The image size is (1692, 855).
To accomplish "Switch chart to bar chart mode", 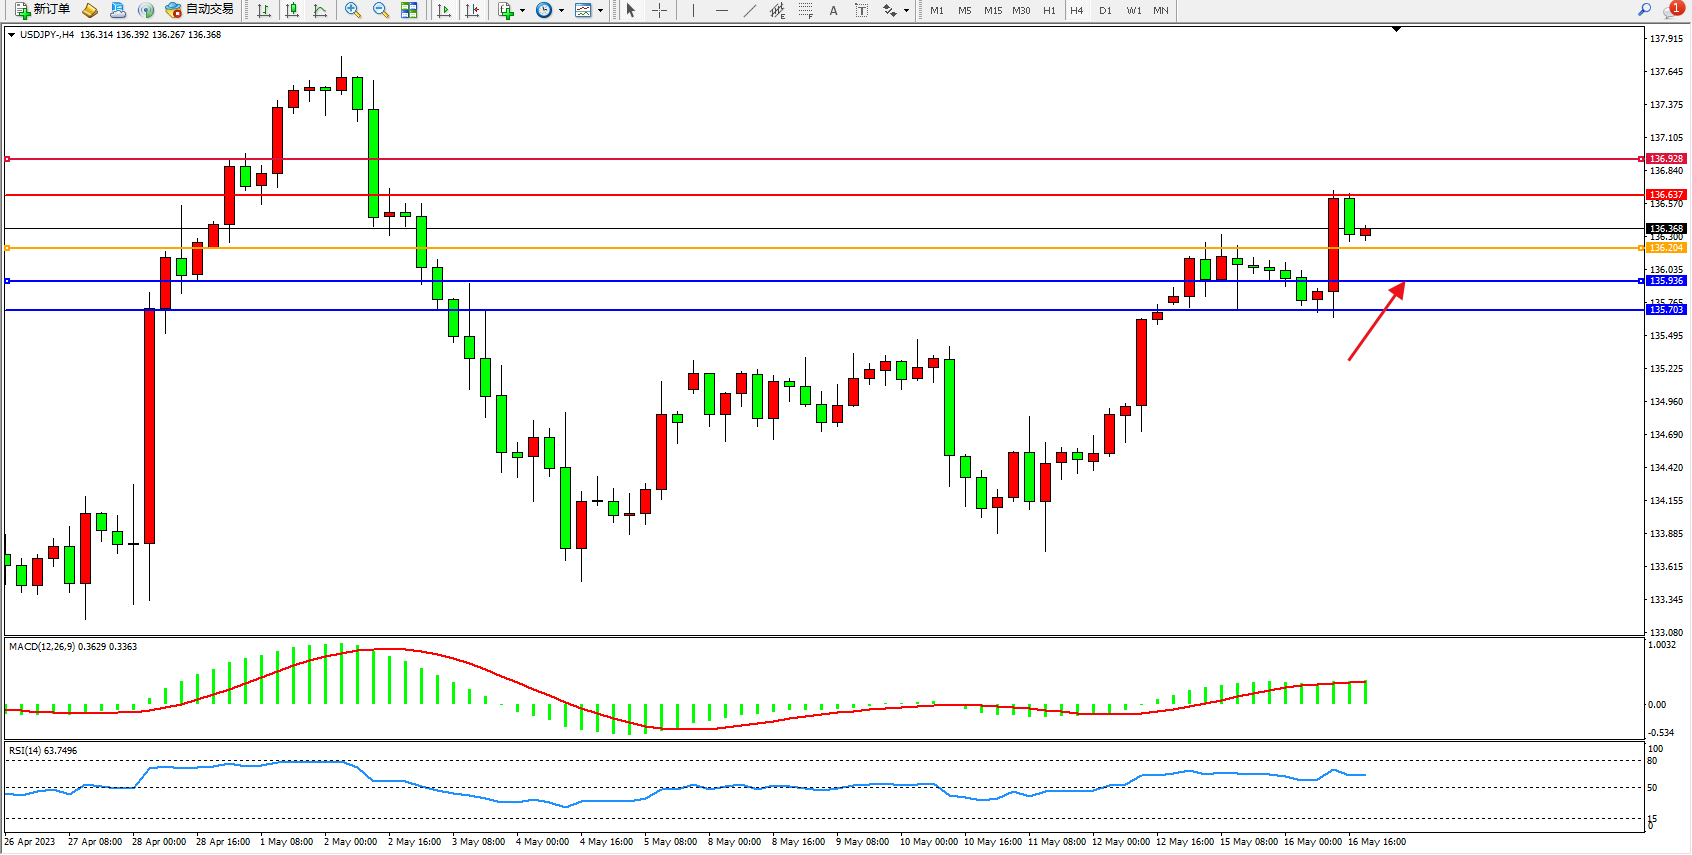I will [x=264, y=10].
